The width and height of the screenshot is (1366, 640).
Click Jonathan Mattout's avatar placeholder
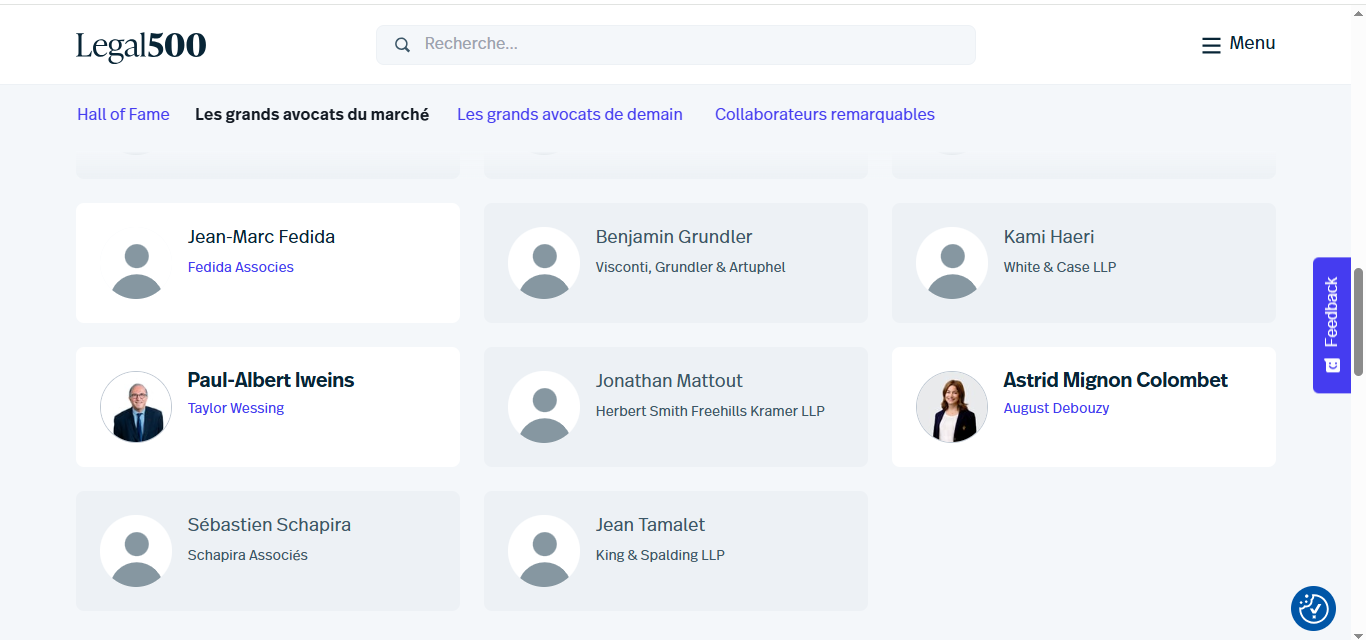point(544,407)
